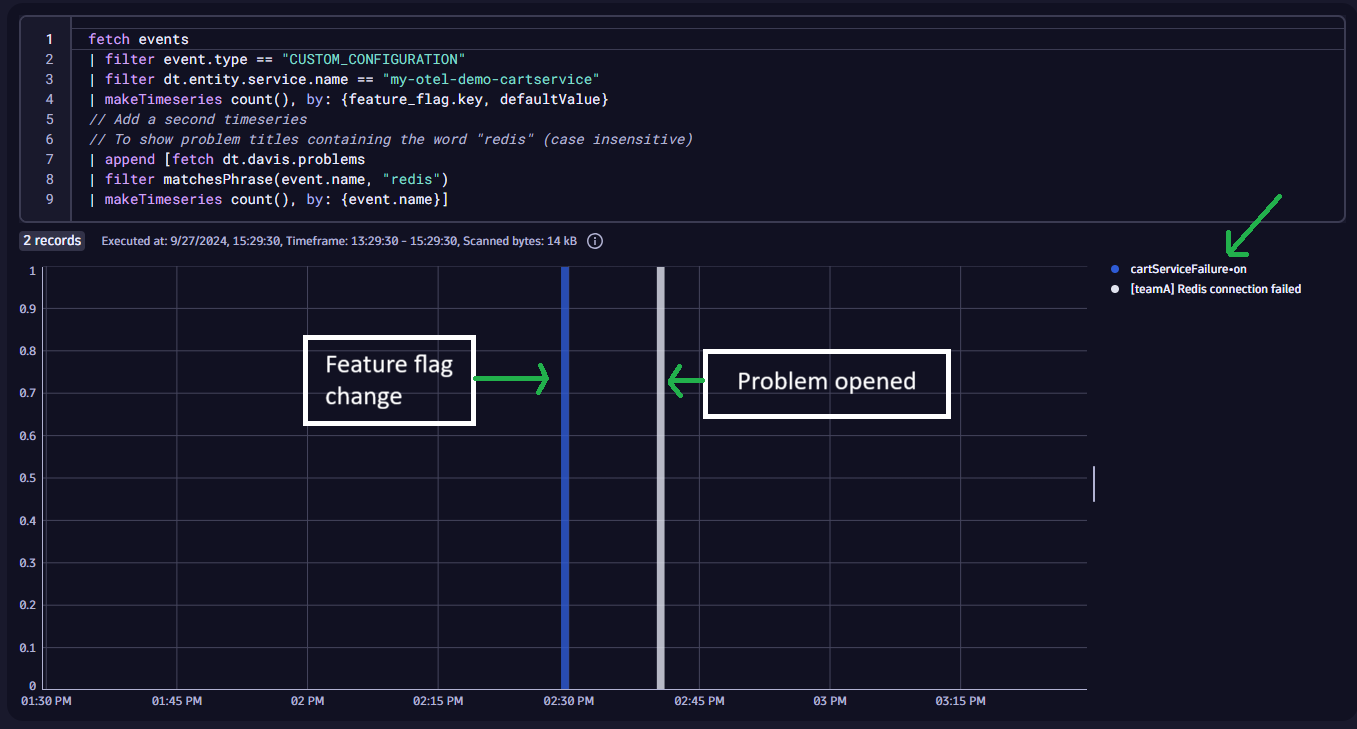Click the 'append [fetch dt.davis.problems' line

pyautogui.click(x=226, y=159)
